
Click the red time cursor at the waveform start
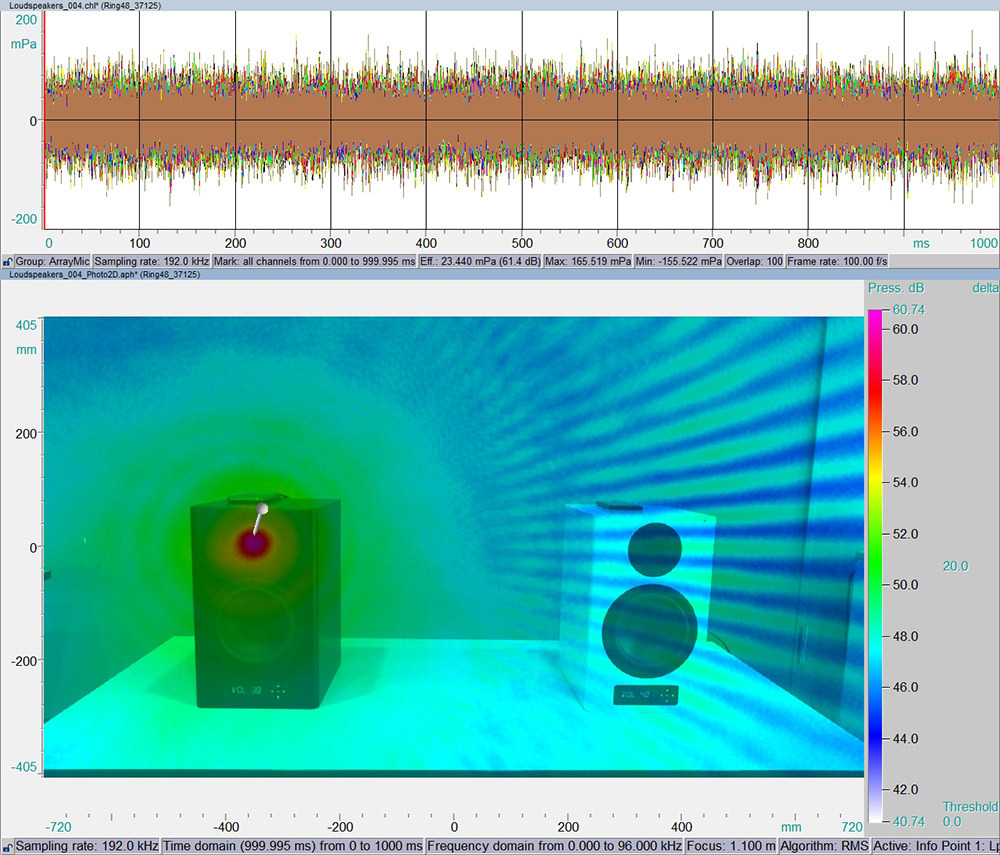45,121
